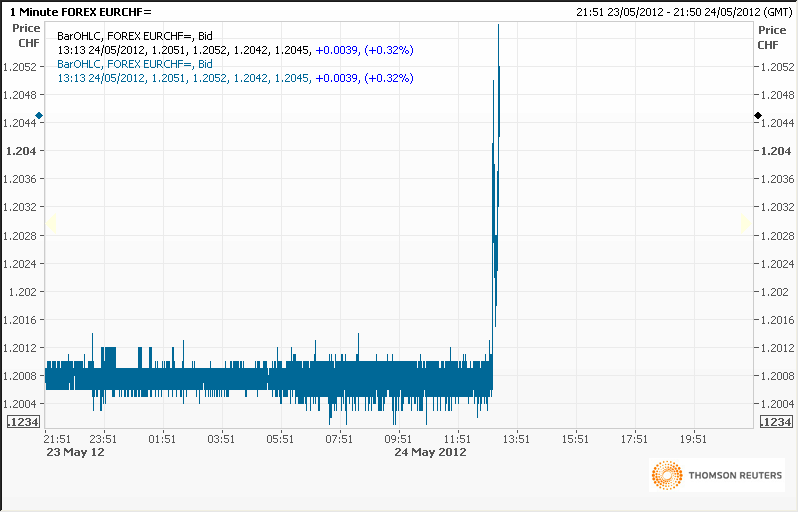The width and height of the screenshot is (798, 512).
Task: Click the pale arrow on the right price axis
Action: tap(744, 223)
